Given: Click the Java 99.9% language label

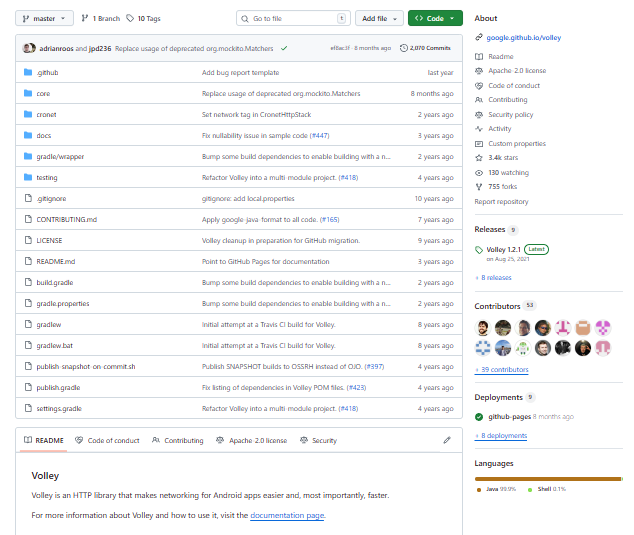Looking at the screenshot, I should click(497, 489).
